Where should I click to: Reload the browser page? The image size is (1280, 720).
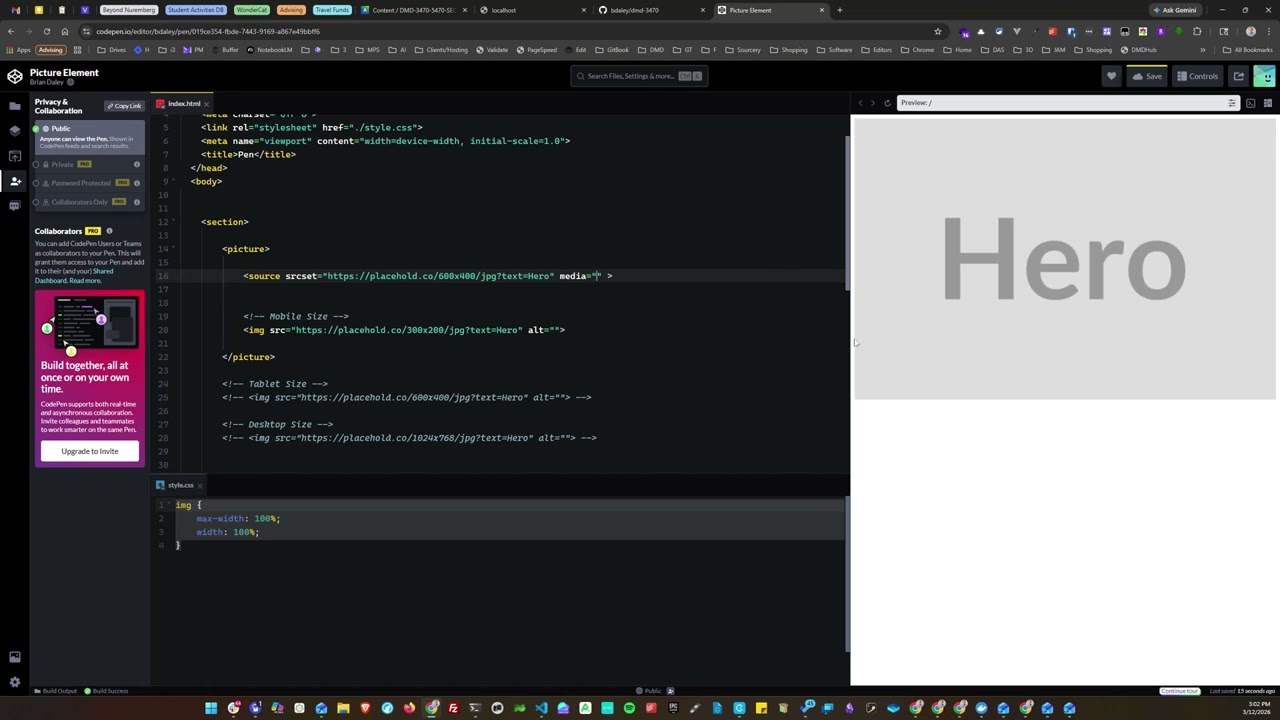click(x=46, y=31)
